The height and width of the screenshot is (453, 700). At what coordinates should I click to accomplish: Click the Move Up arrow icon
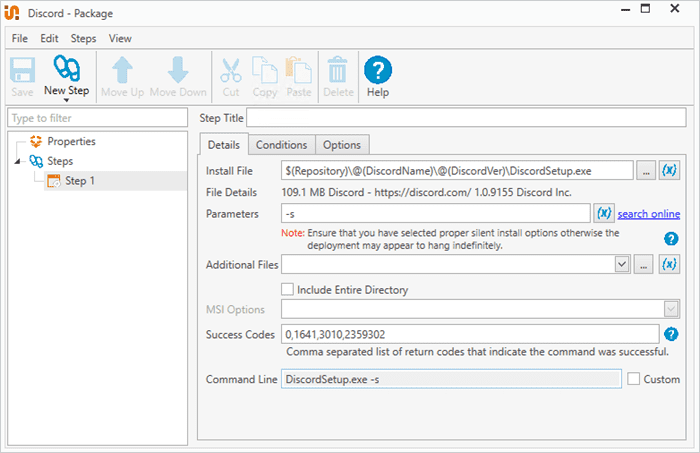(122, 70)
